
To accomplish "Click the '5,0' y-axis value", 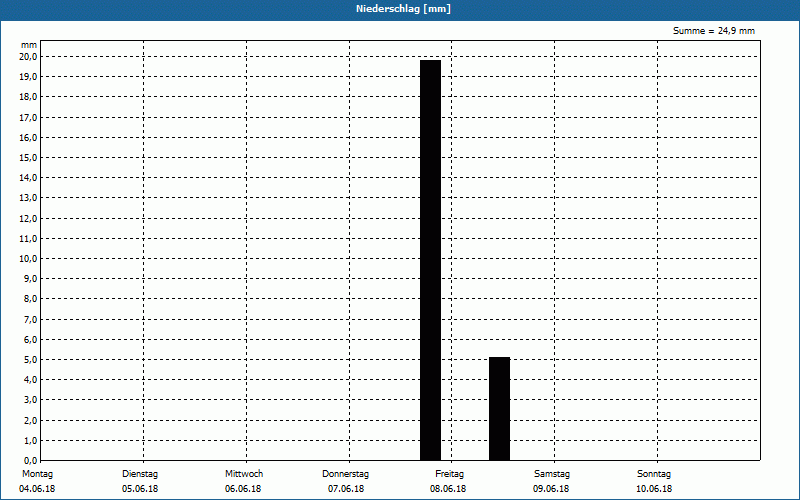I will click(30, 360).
